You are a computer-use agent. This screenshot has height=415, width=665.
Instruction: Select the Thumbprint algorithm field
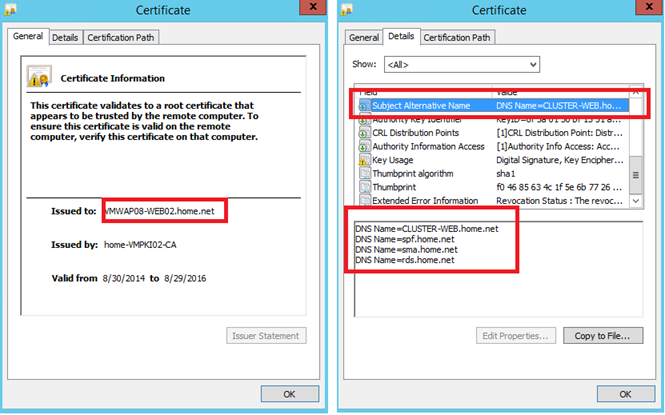coord(413,174)
